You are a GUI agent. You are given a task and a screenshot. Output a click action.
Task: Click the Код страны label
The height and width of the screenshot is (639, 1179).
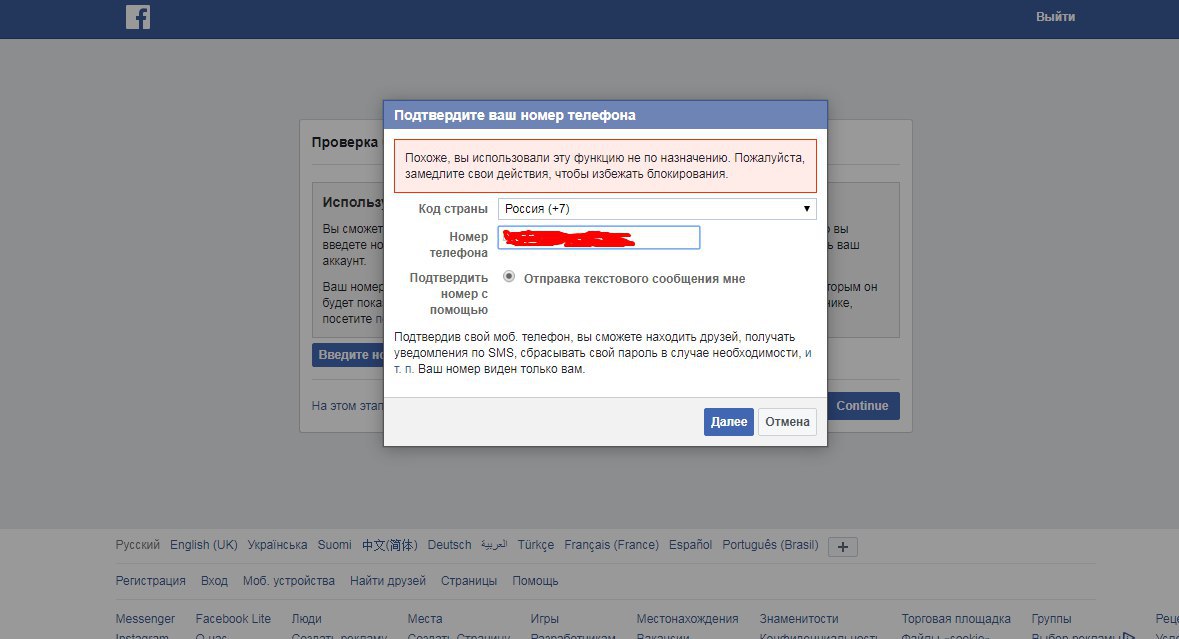pos(453,209)
